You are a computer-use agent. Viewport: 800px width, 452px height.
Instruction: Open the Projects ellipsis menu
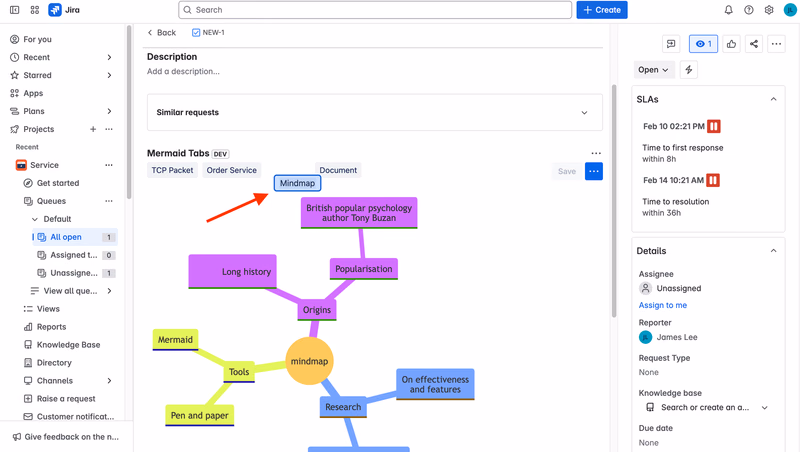coord(109,129)
